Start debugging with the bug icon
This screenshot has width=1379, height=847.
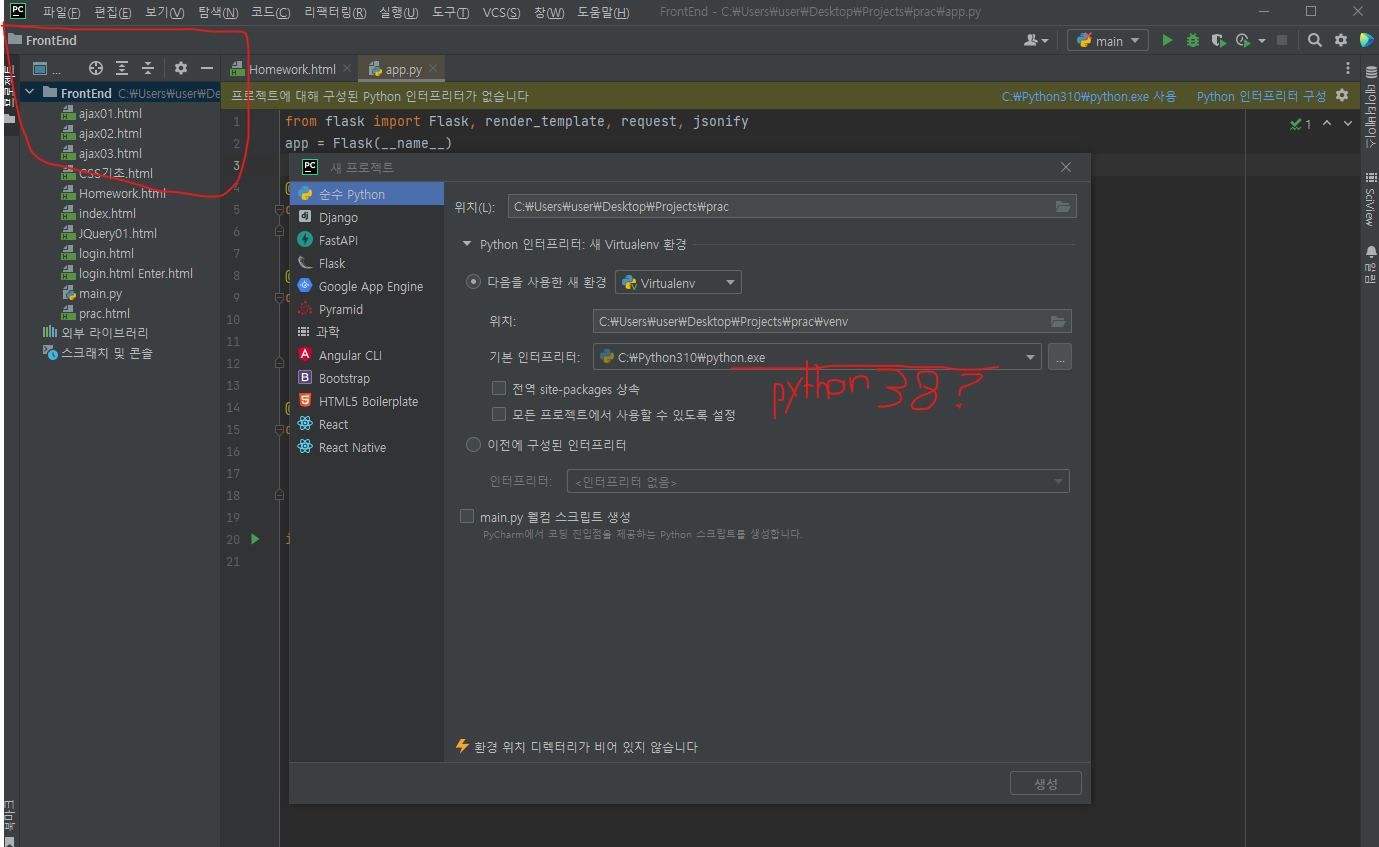1193,40
